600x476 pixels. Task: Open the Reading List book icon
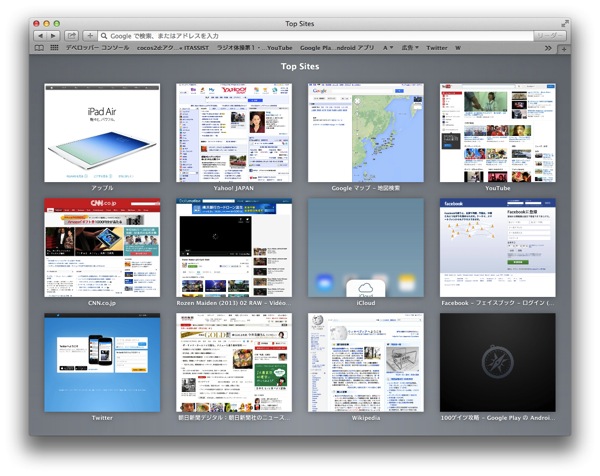[39, 48]
